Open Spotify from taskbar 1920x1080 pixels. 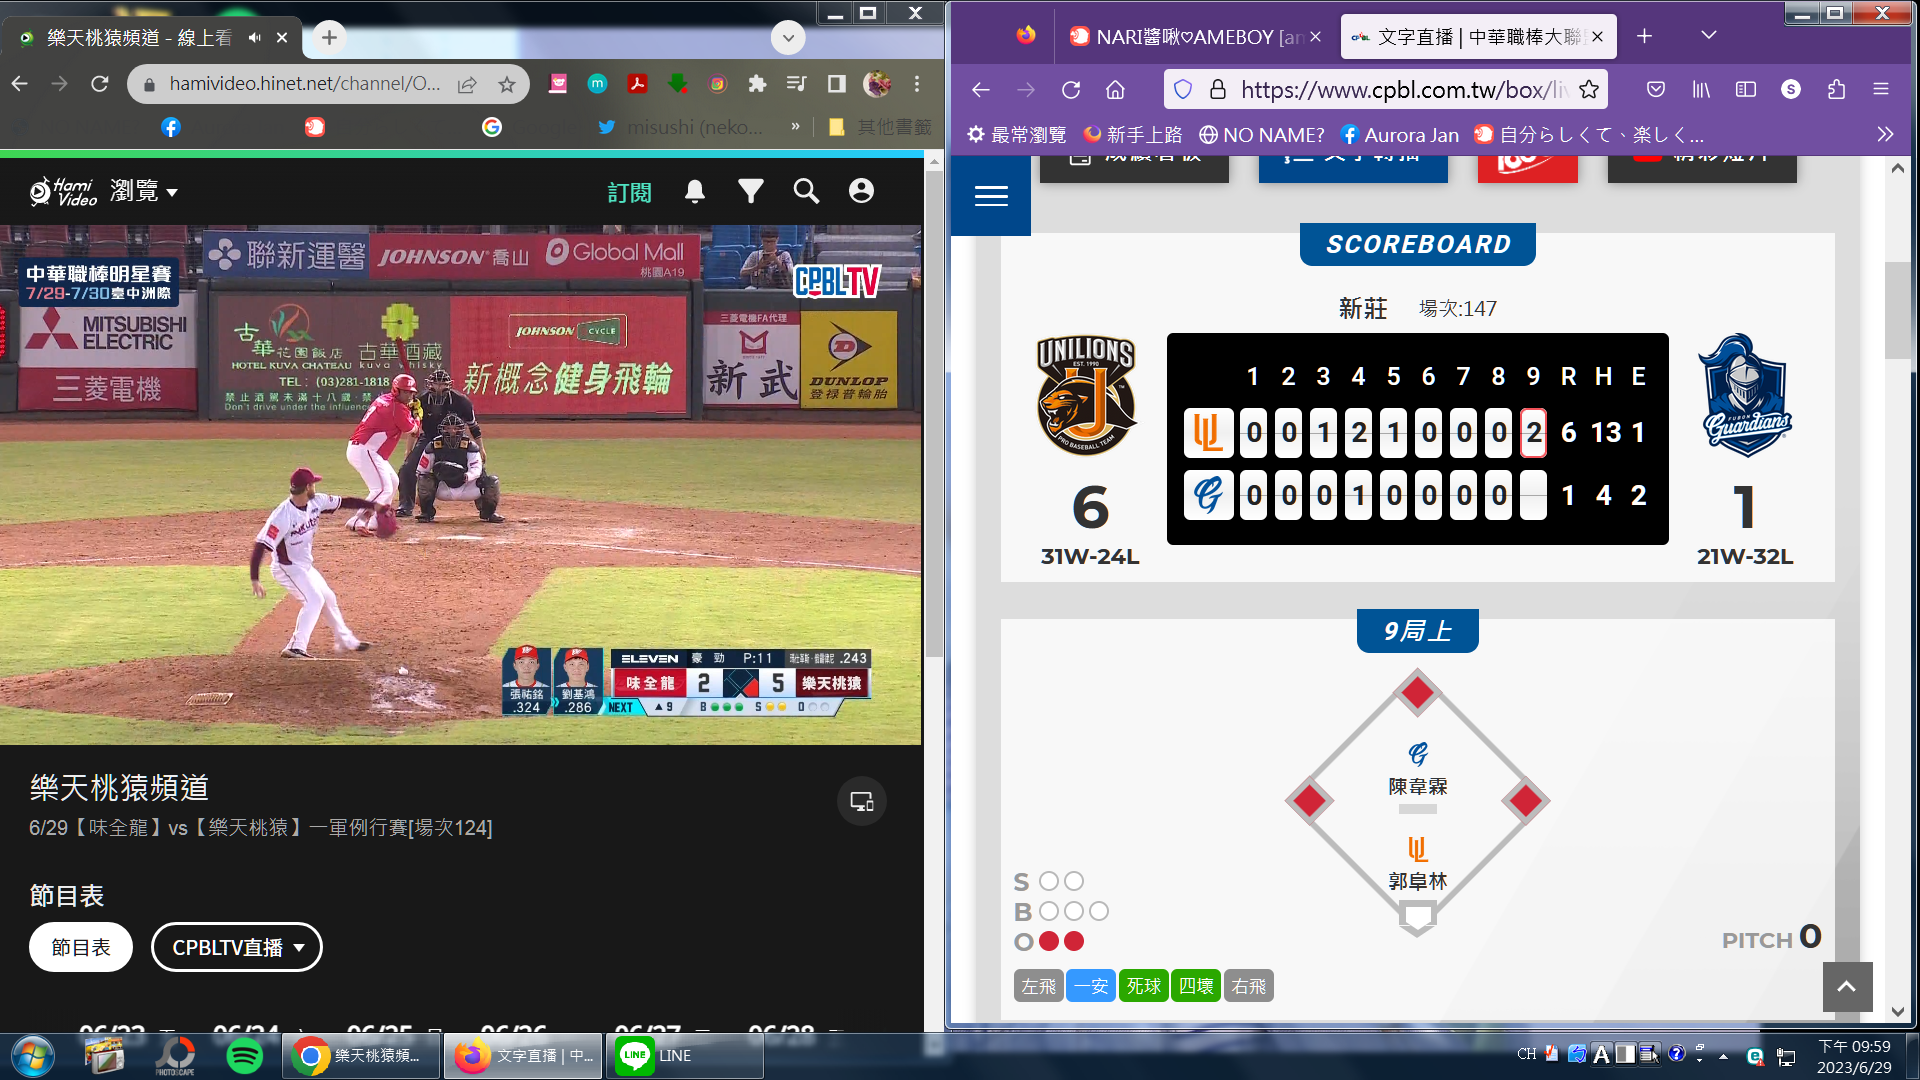pos(245,1056)
